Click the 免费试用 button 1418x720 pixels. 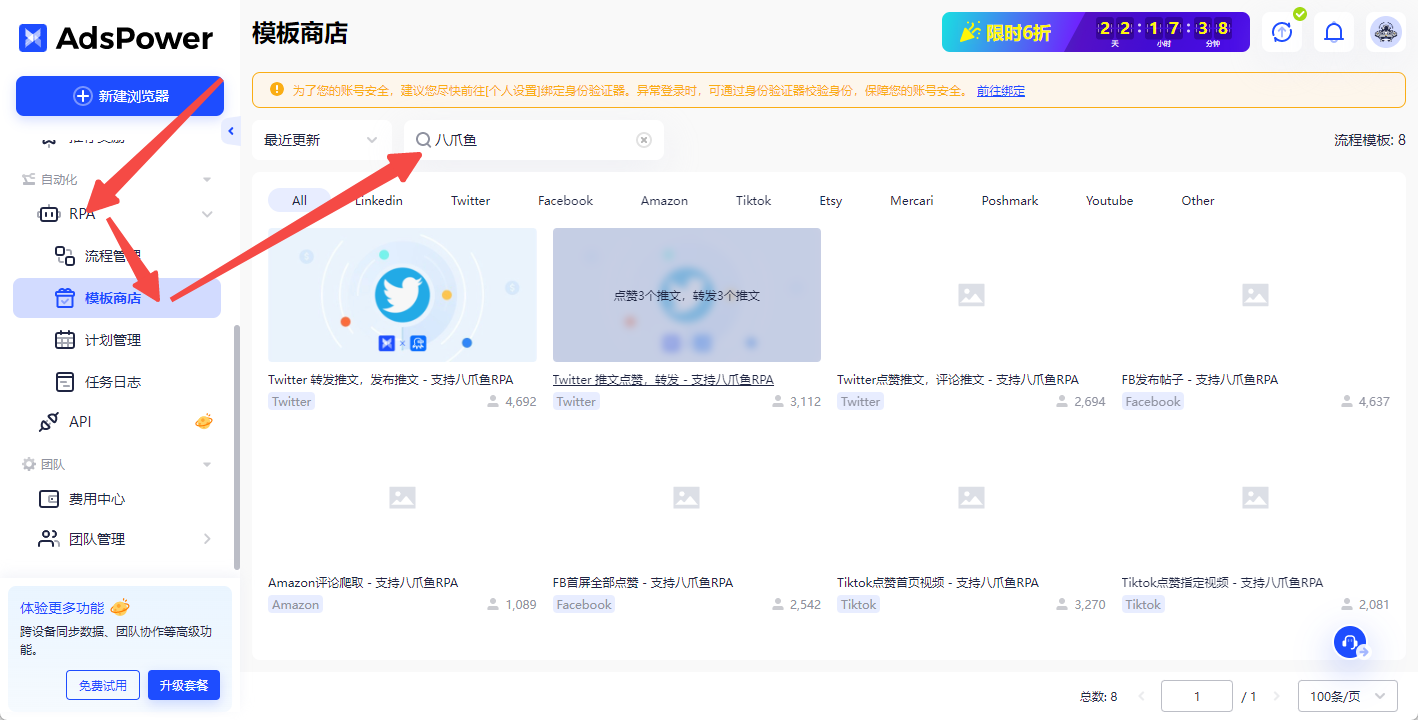(x=103, y=685)
